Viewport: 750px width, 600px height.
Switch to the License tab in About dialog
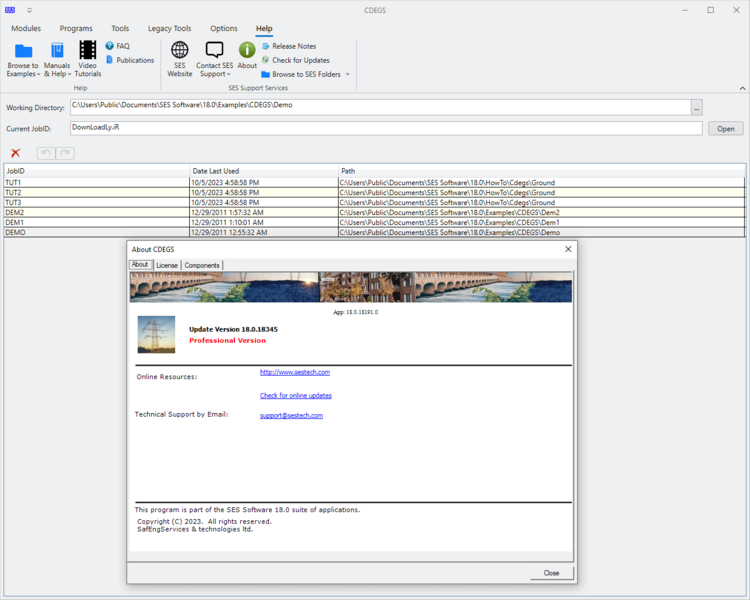[166, 265]
